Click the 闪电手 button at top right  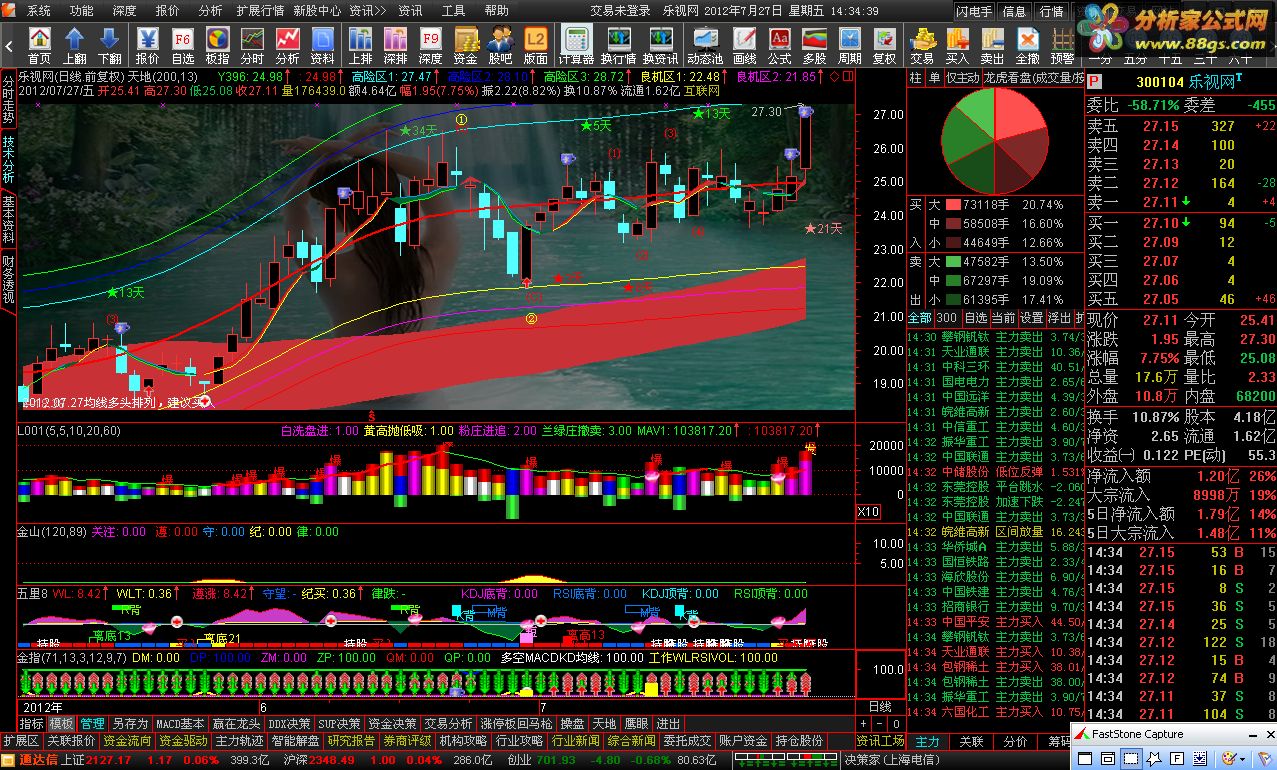[x=974, y=11]
